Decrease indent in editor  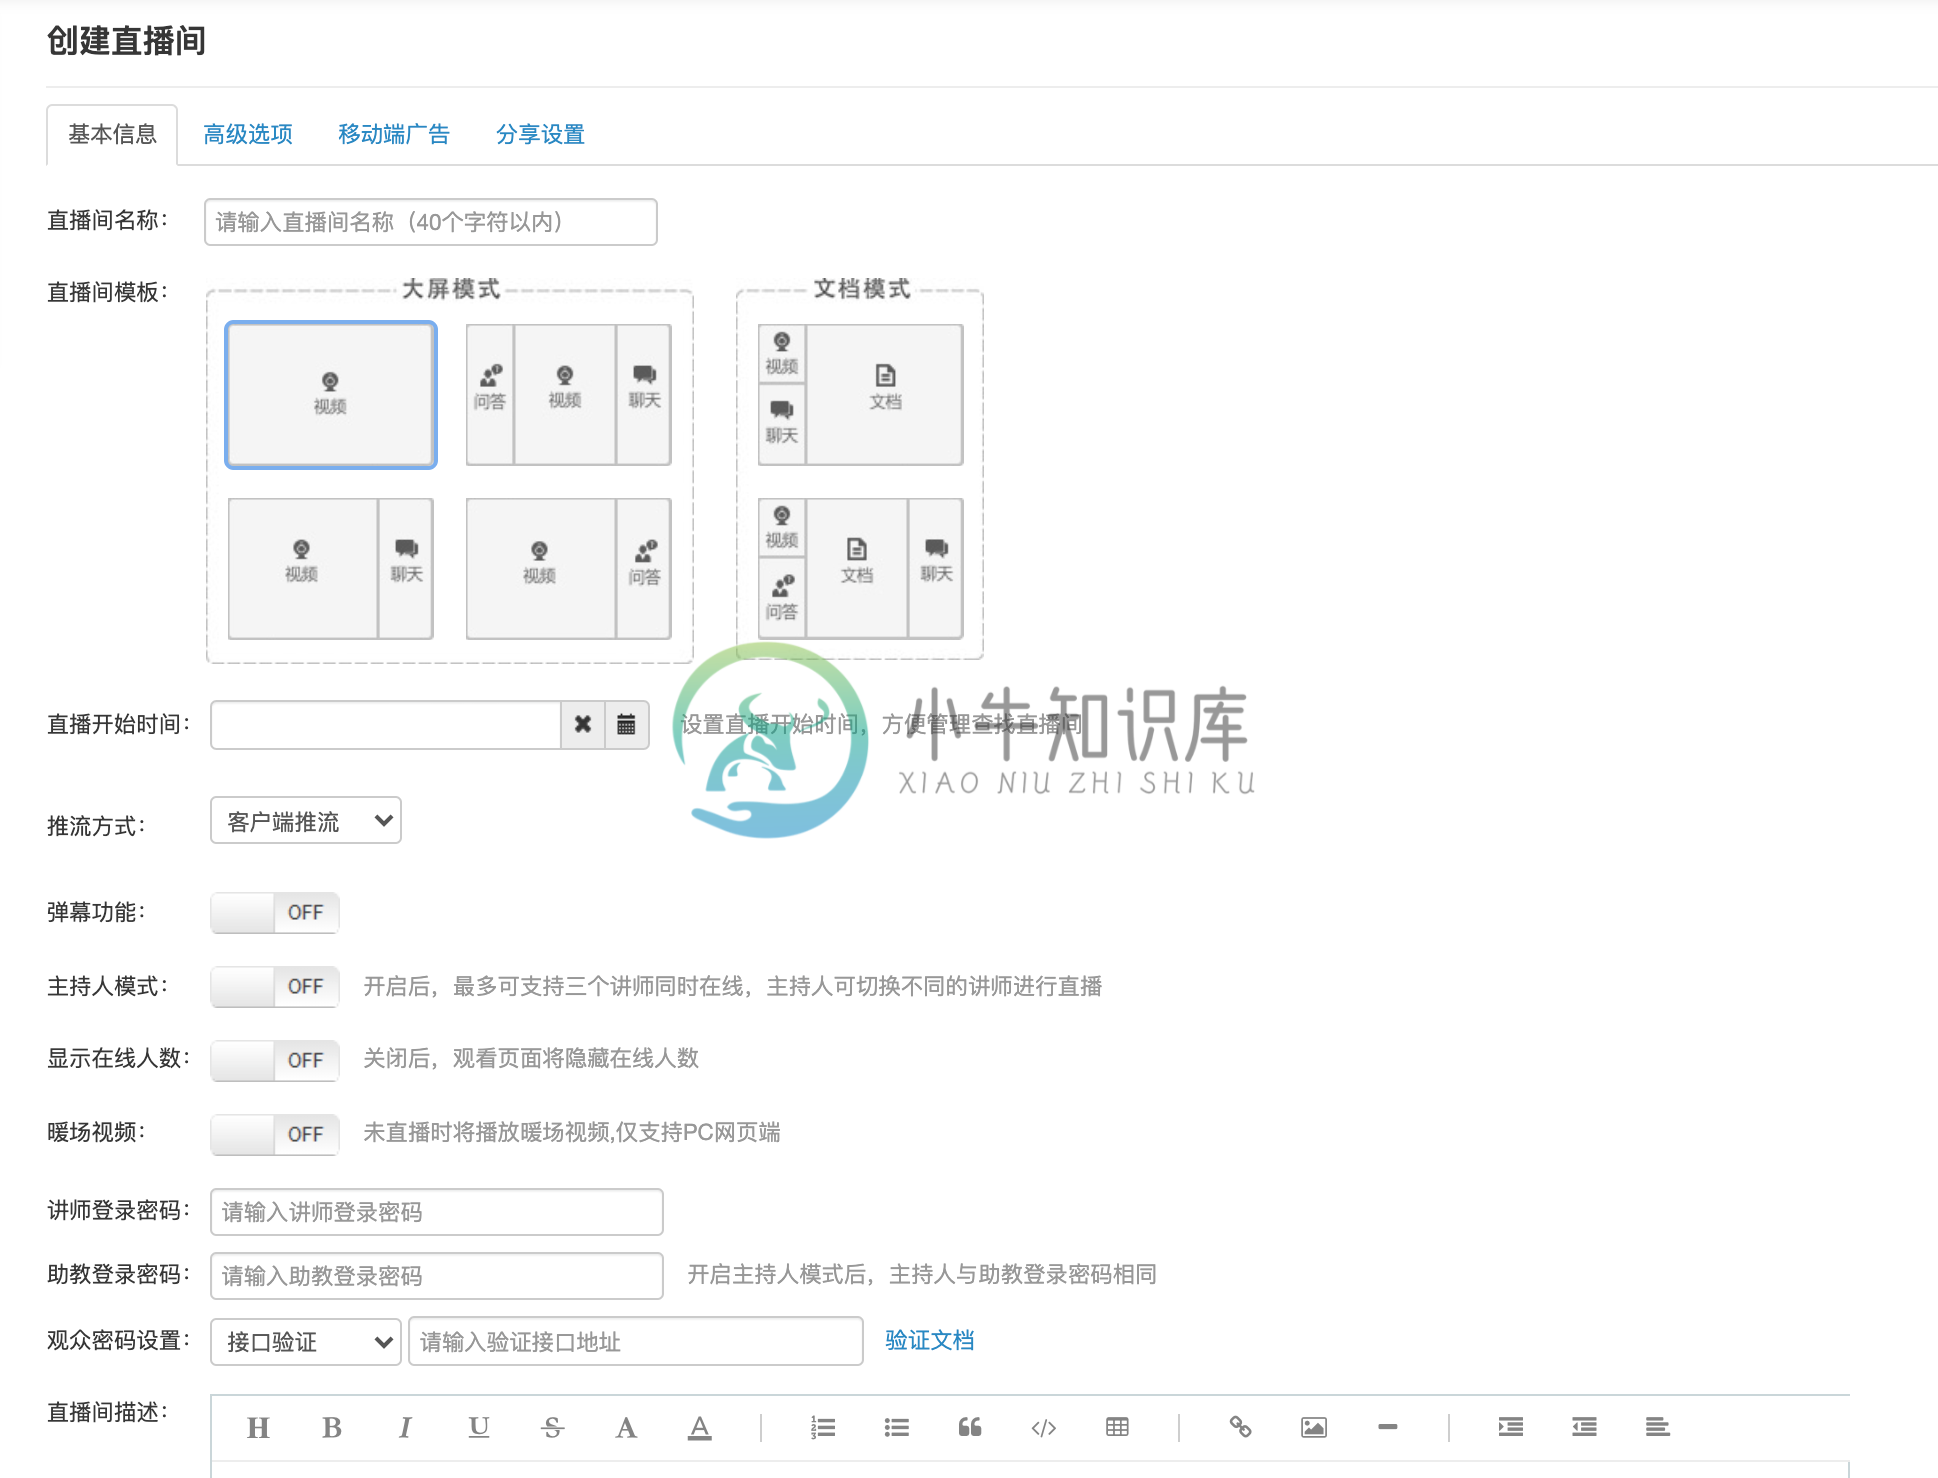coord(1584,1427)
